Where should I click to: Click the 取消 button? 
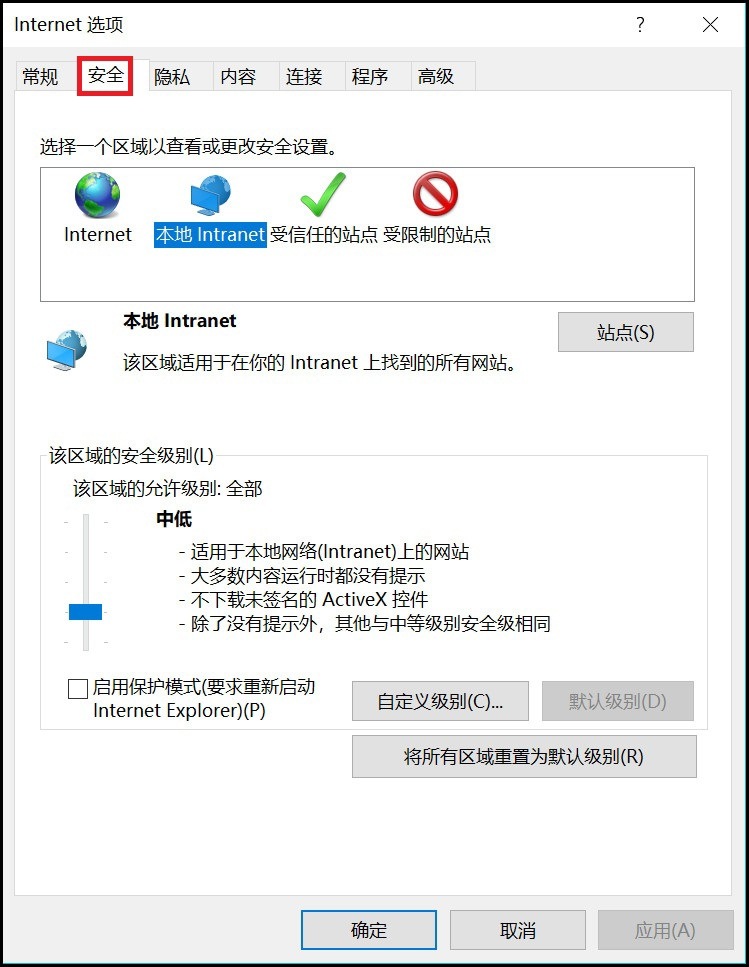(518, 930)
